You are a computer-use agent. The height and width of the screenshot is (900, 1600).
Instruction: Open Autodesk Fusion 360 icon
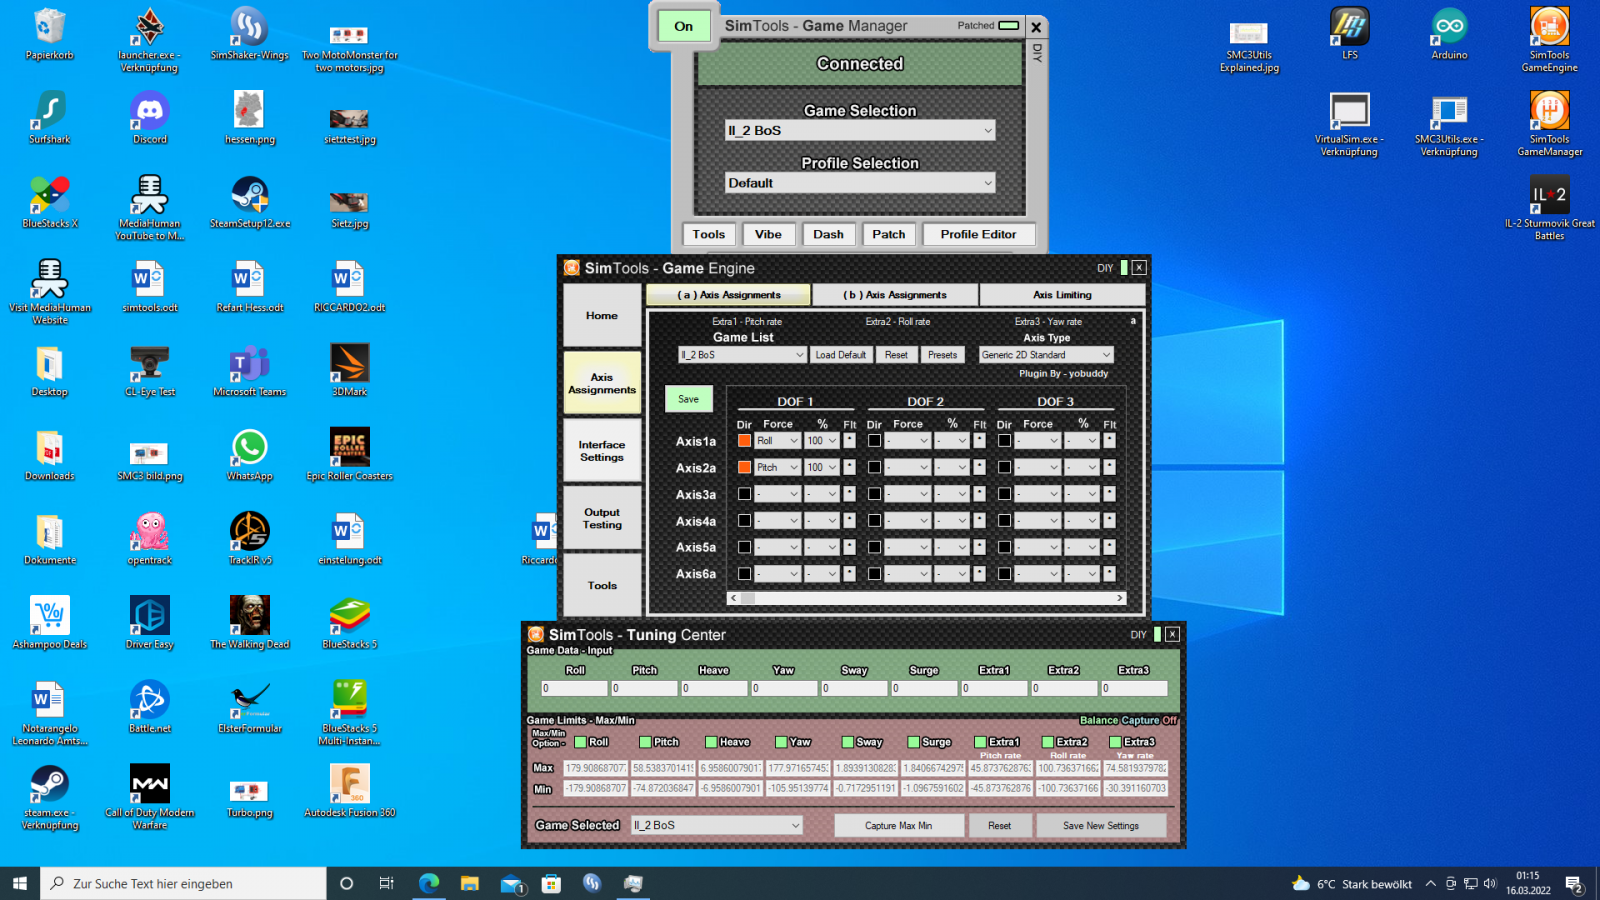[x=349, y=791]
